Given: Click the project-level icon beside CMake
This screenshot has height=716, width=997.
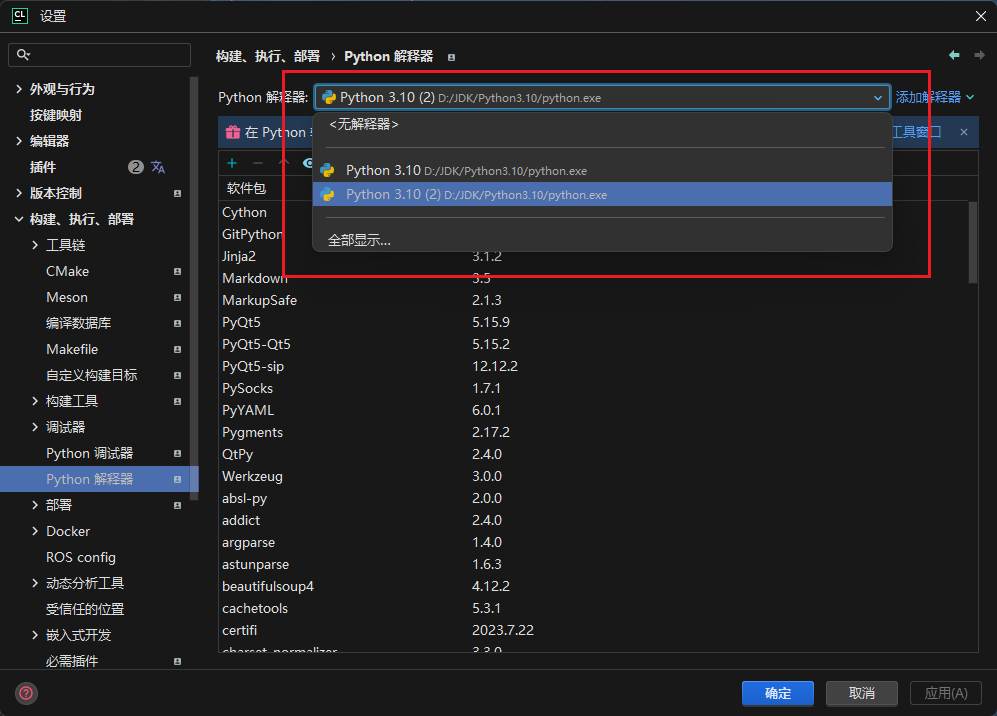Looking at the screenshot, I should pos(177,272).
